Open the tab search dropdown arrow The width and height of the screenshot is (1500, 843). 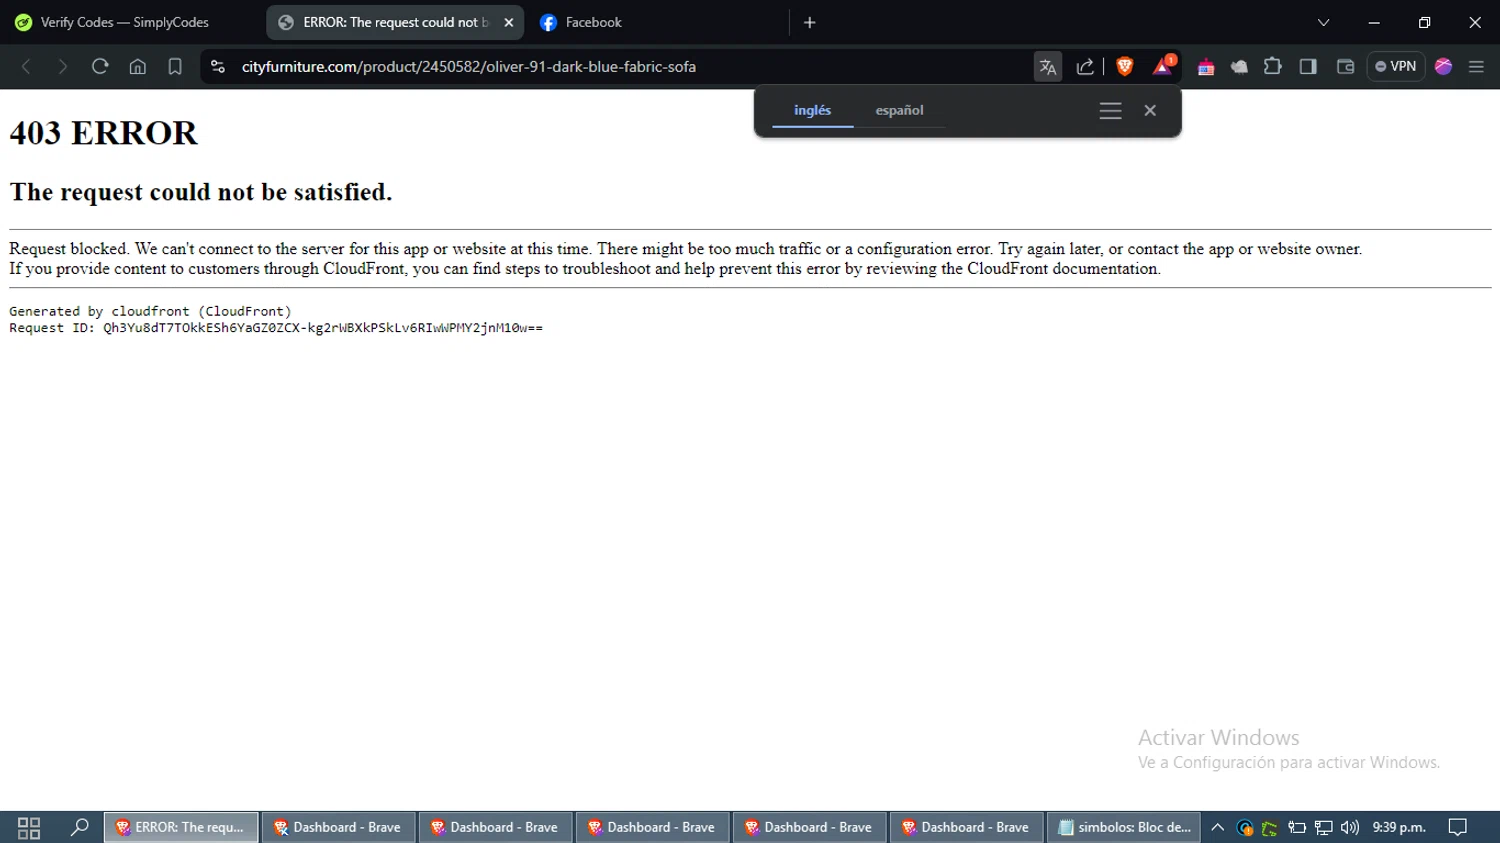tap(1323, 22)
